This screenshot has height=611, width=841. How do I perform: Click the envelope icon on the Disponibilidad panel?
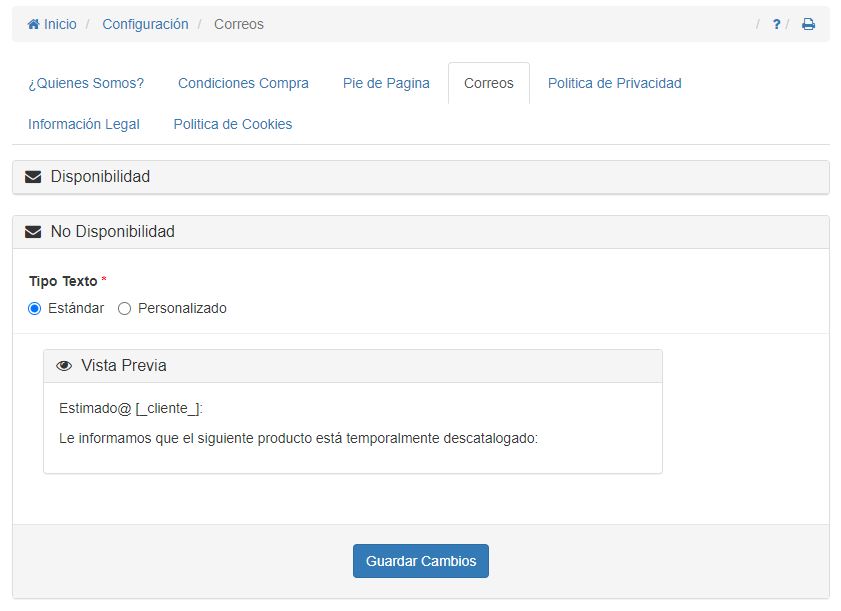31,176
